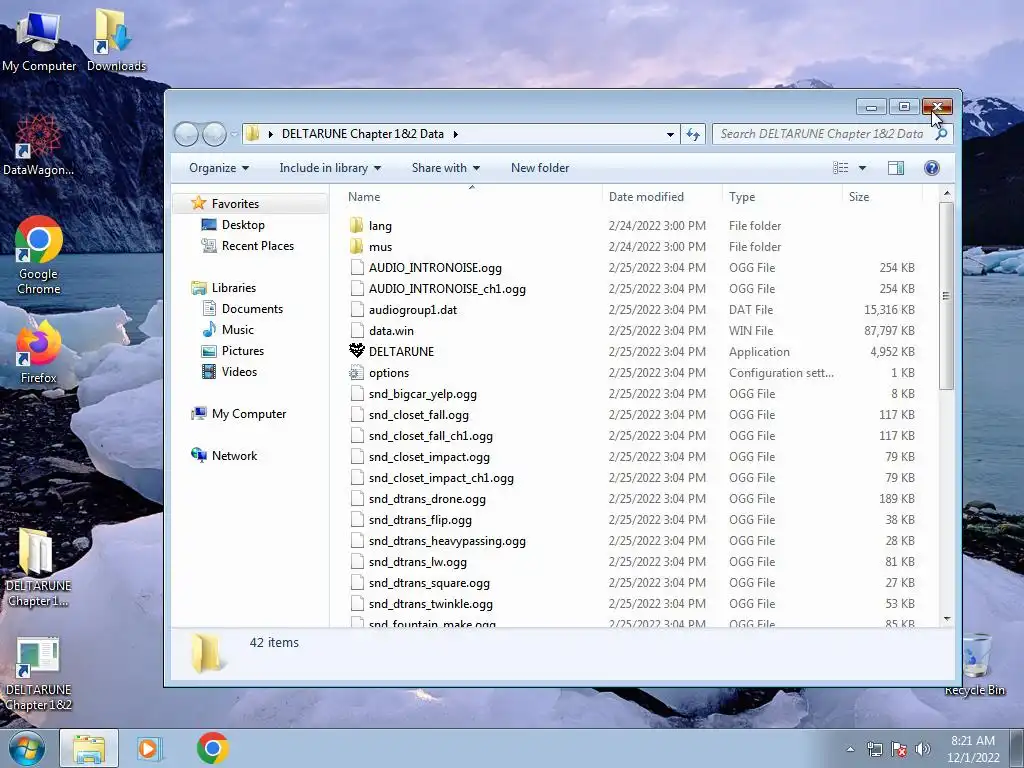Sort by the Type column header

point(782,197)
